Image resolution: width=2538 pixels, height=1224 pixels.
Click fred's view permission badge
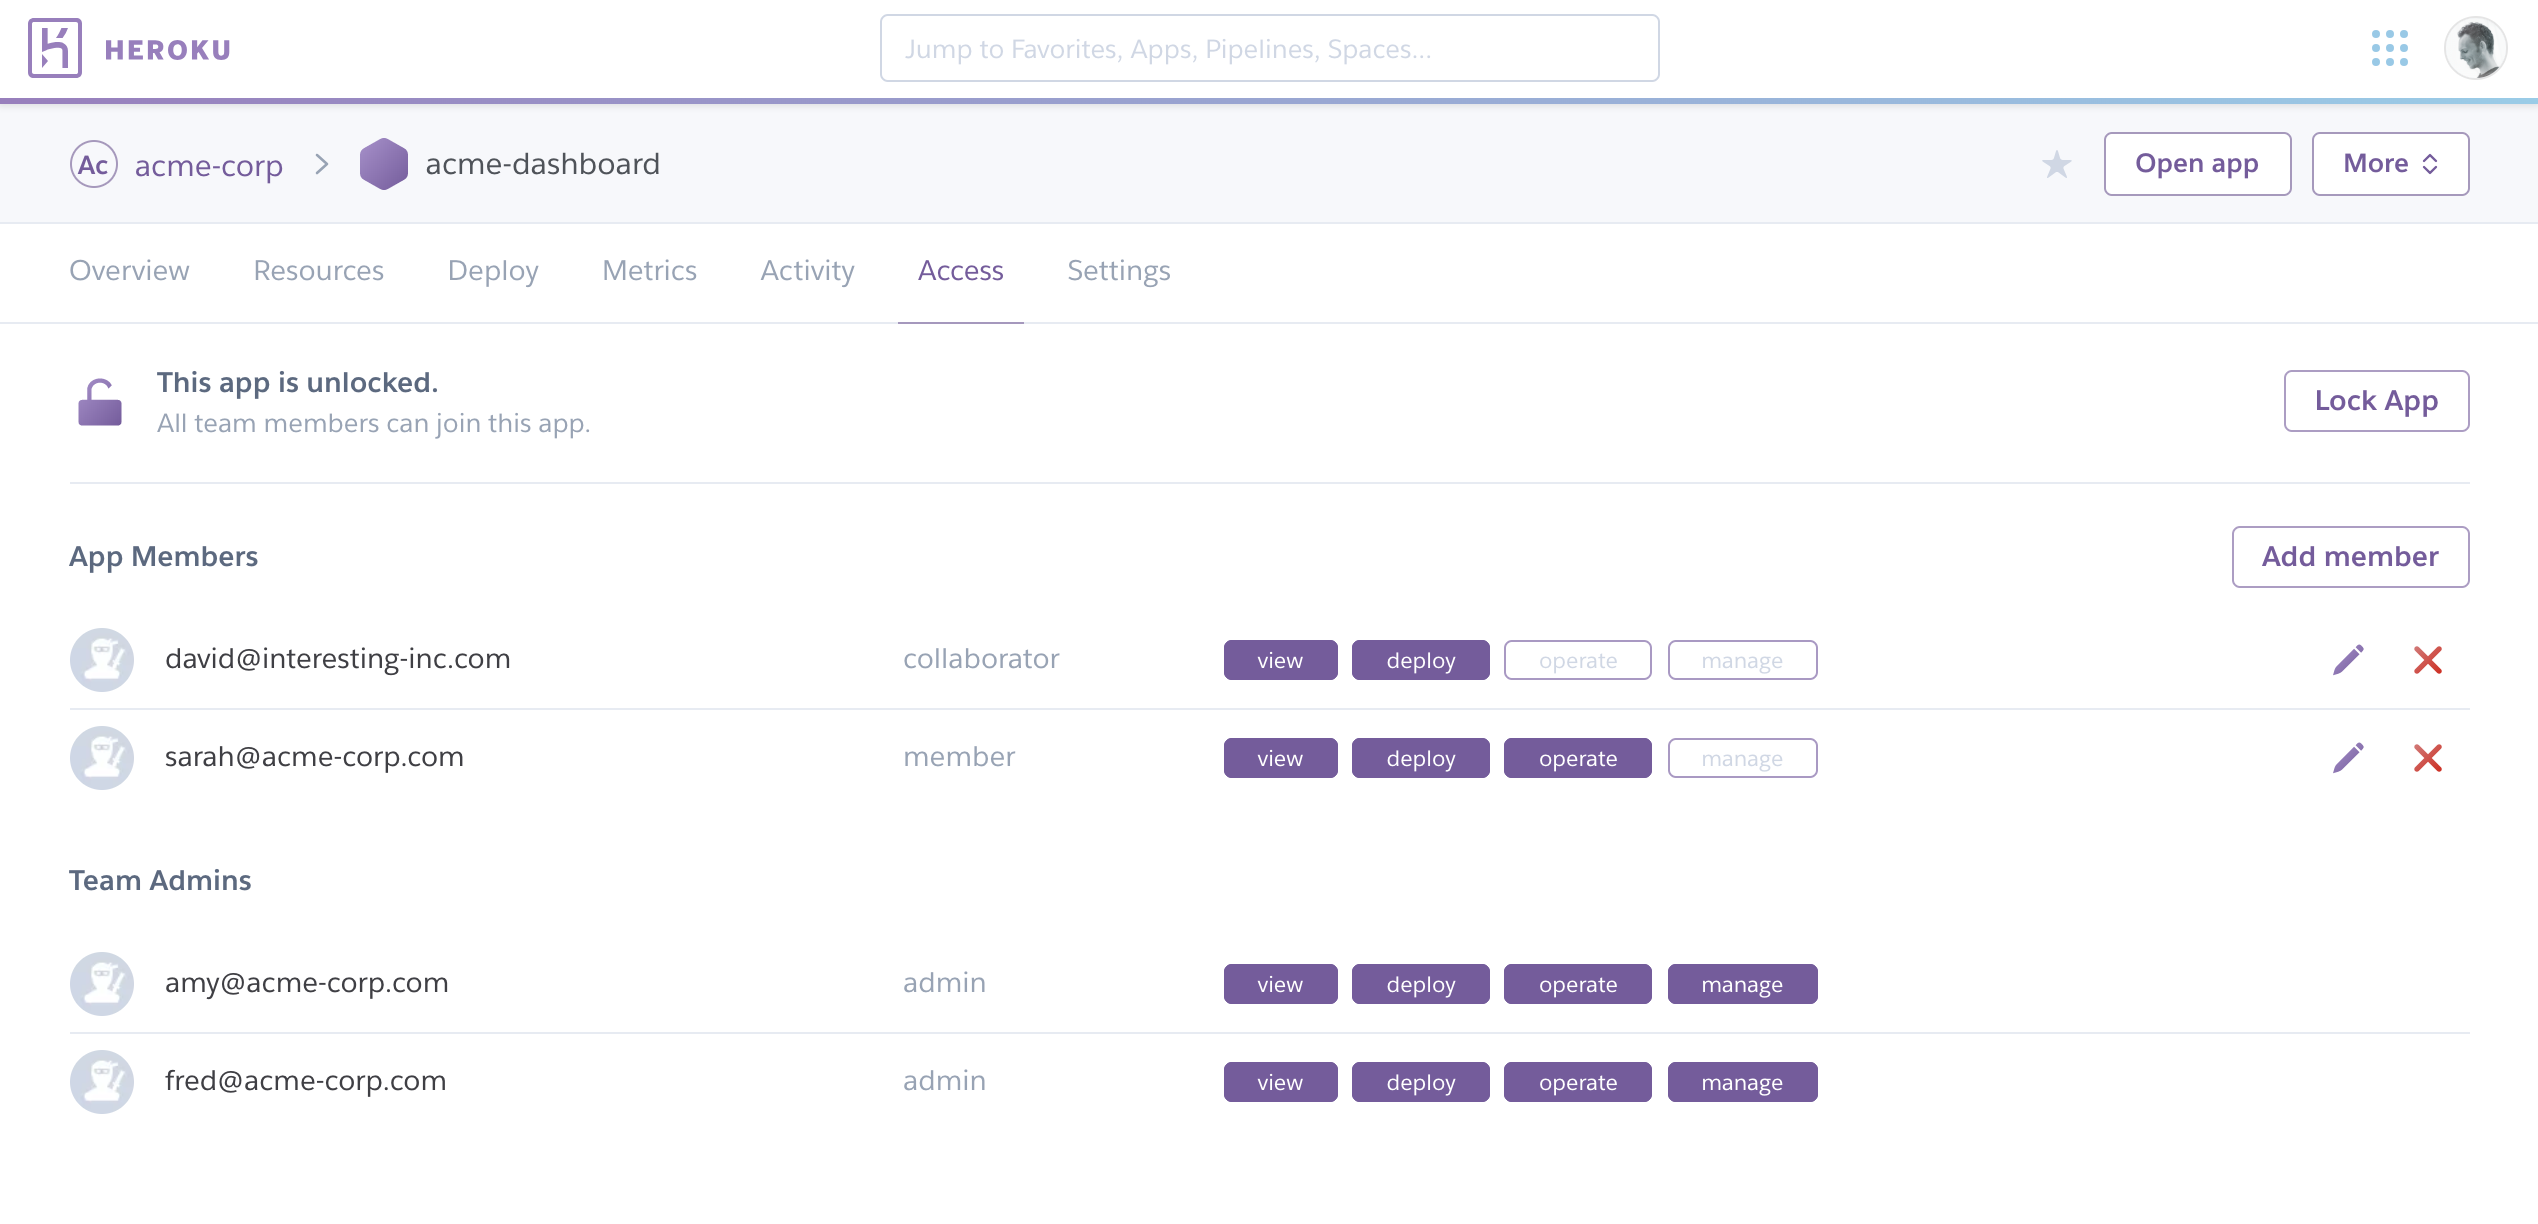(x=1280, y=1082)
